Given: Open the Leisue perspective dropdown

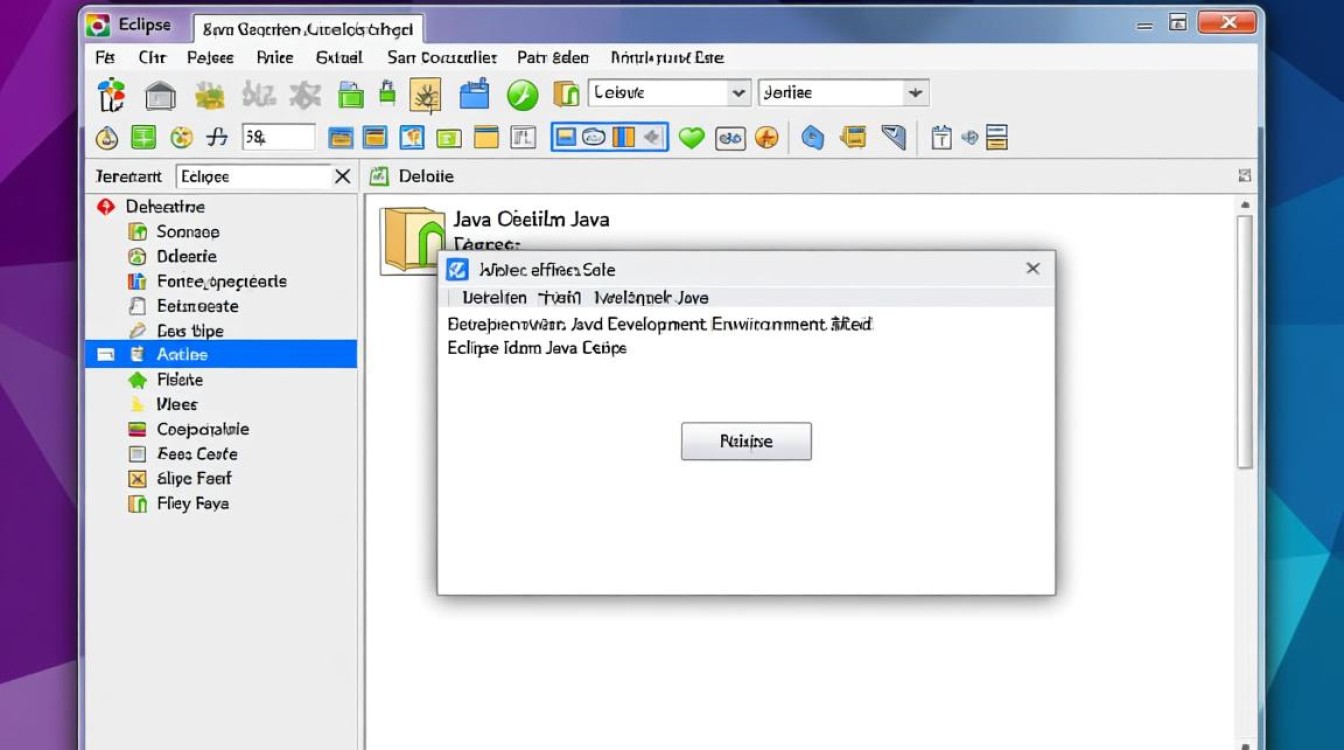Looking at the screenshot, I should pos(739,92).
